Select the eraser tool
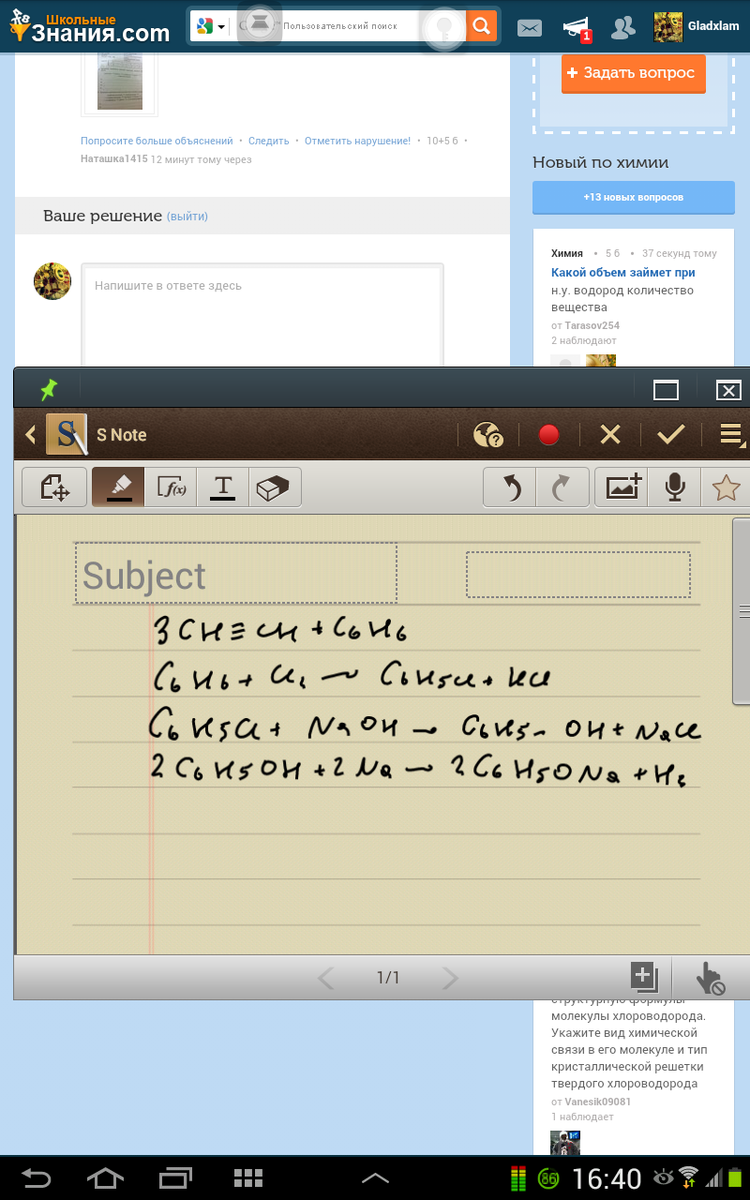This screenshot has height=1200, width=750. click(x=274, y=487)
